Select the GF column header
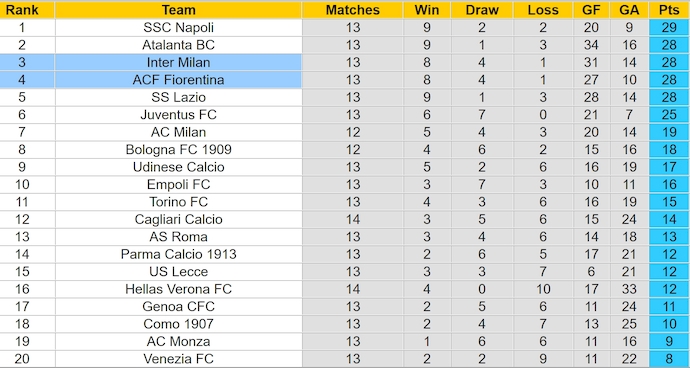Viewport: 690px width, 368px height. [x=591, y=10]
